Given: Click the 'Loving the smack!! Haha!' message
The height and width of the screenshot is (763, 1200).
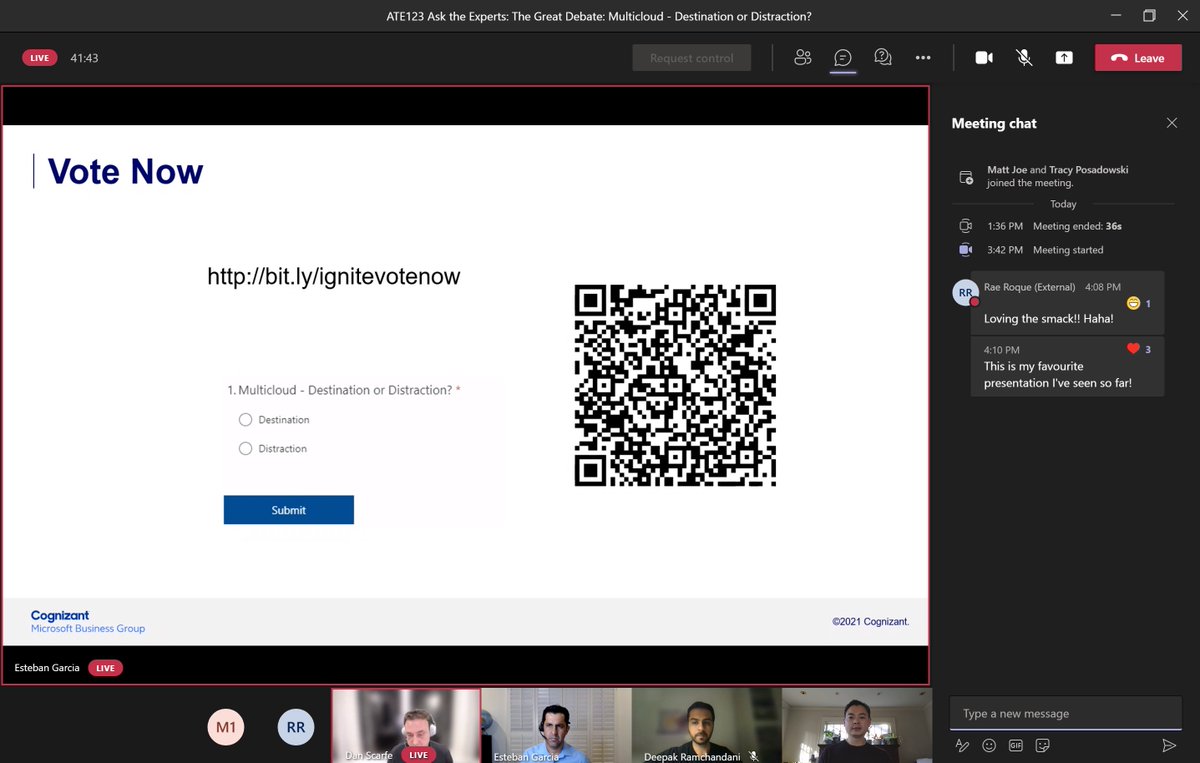Looking at the screenshot, I should point(1067,303).
